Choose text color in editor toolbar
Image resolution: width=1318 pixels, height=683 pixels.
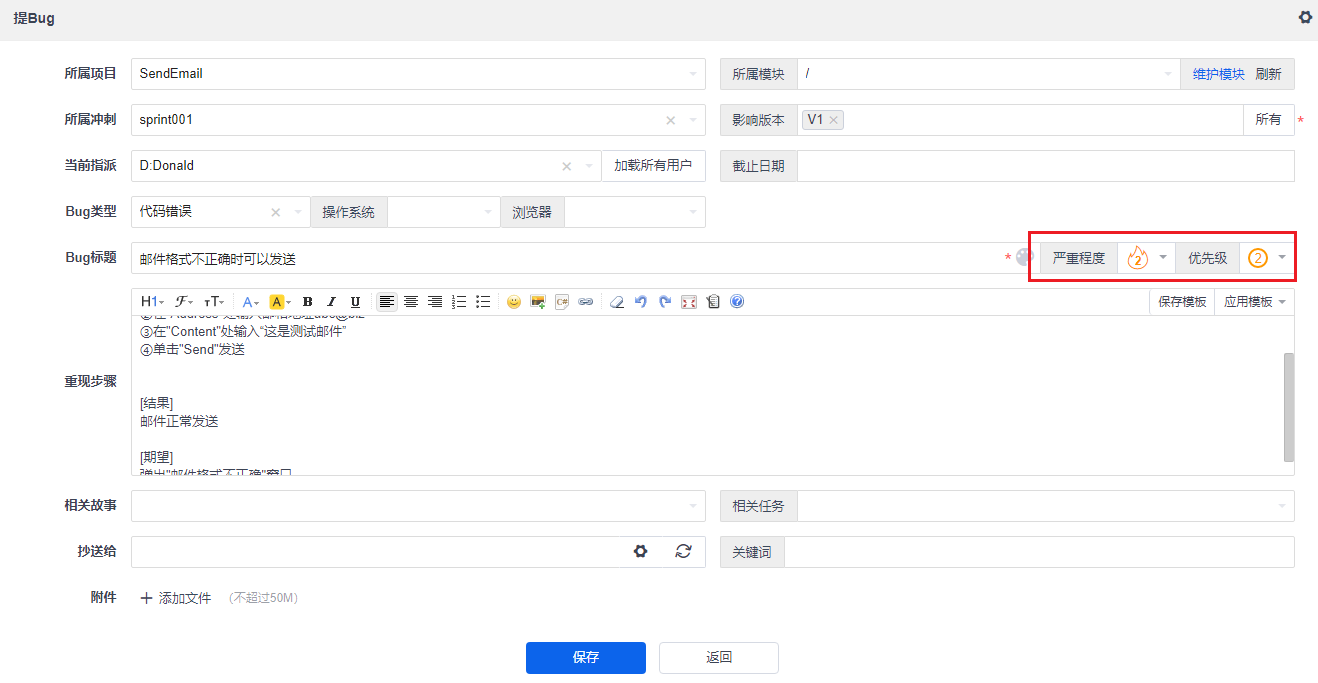click(251, 301)
